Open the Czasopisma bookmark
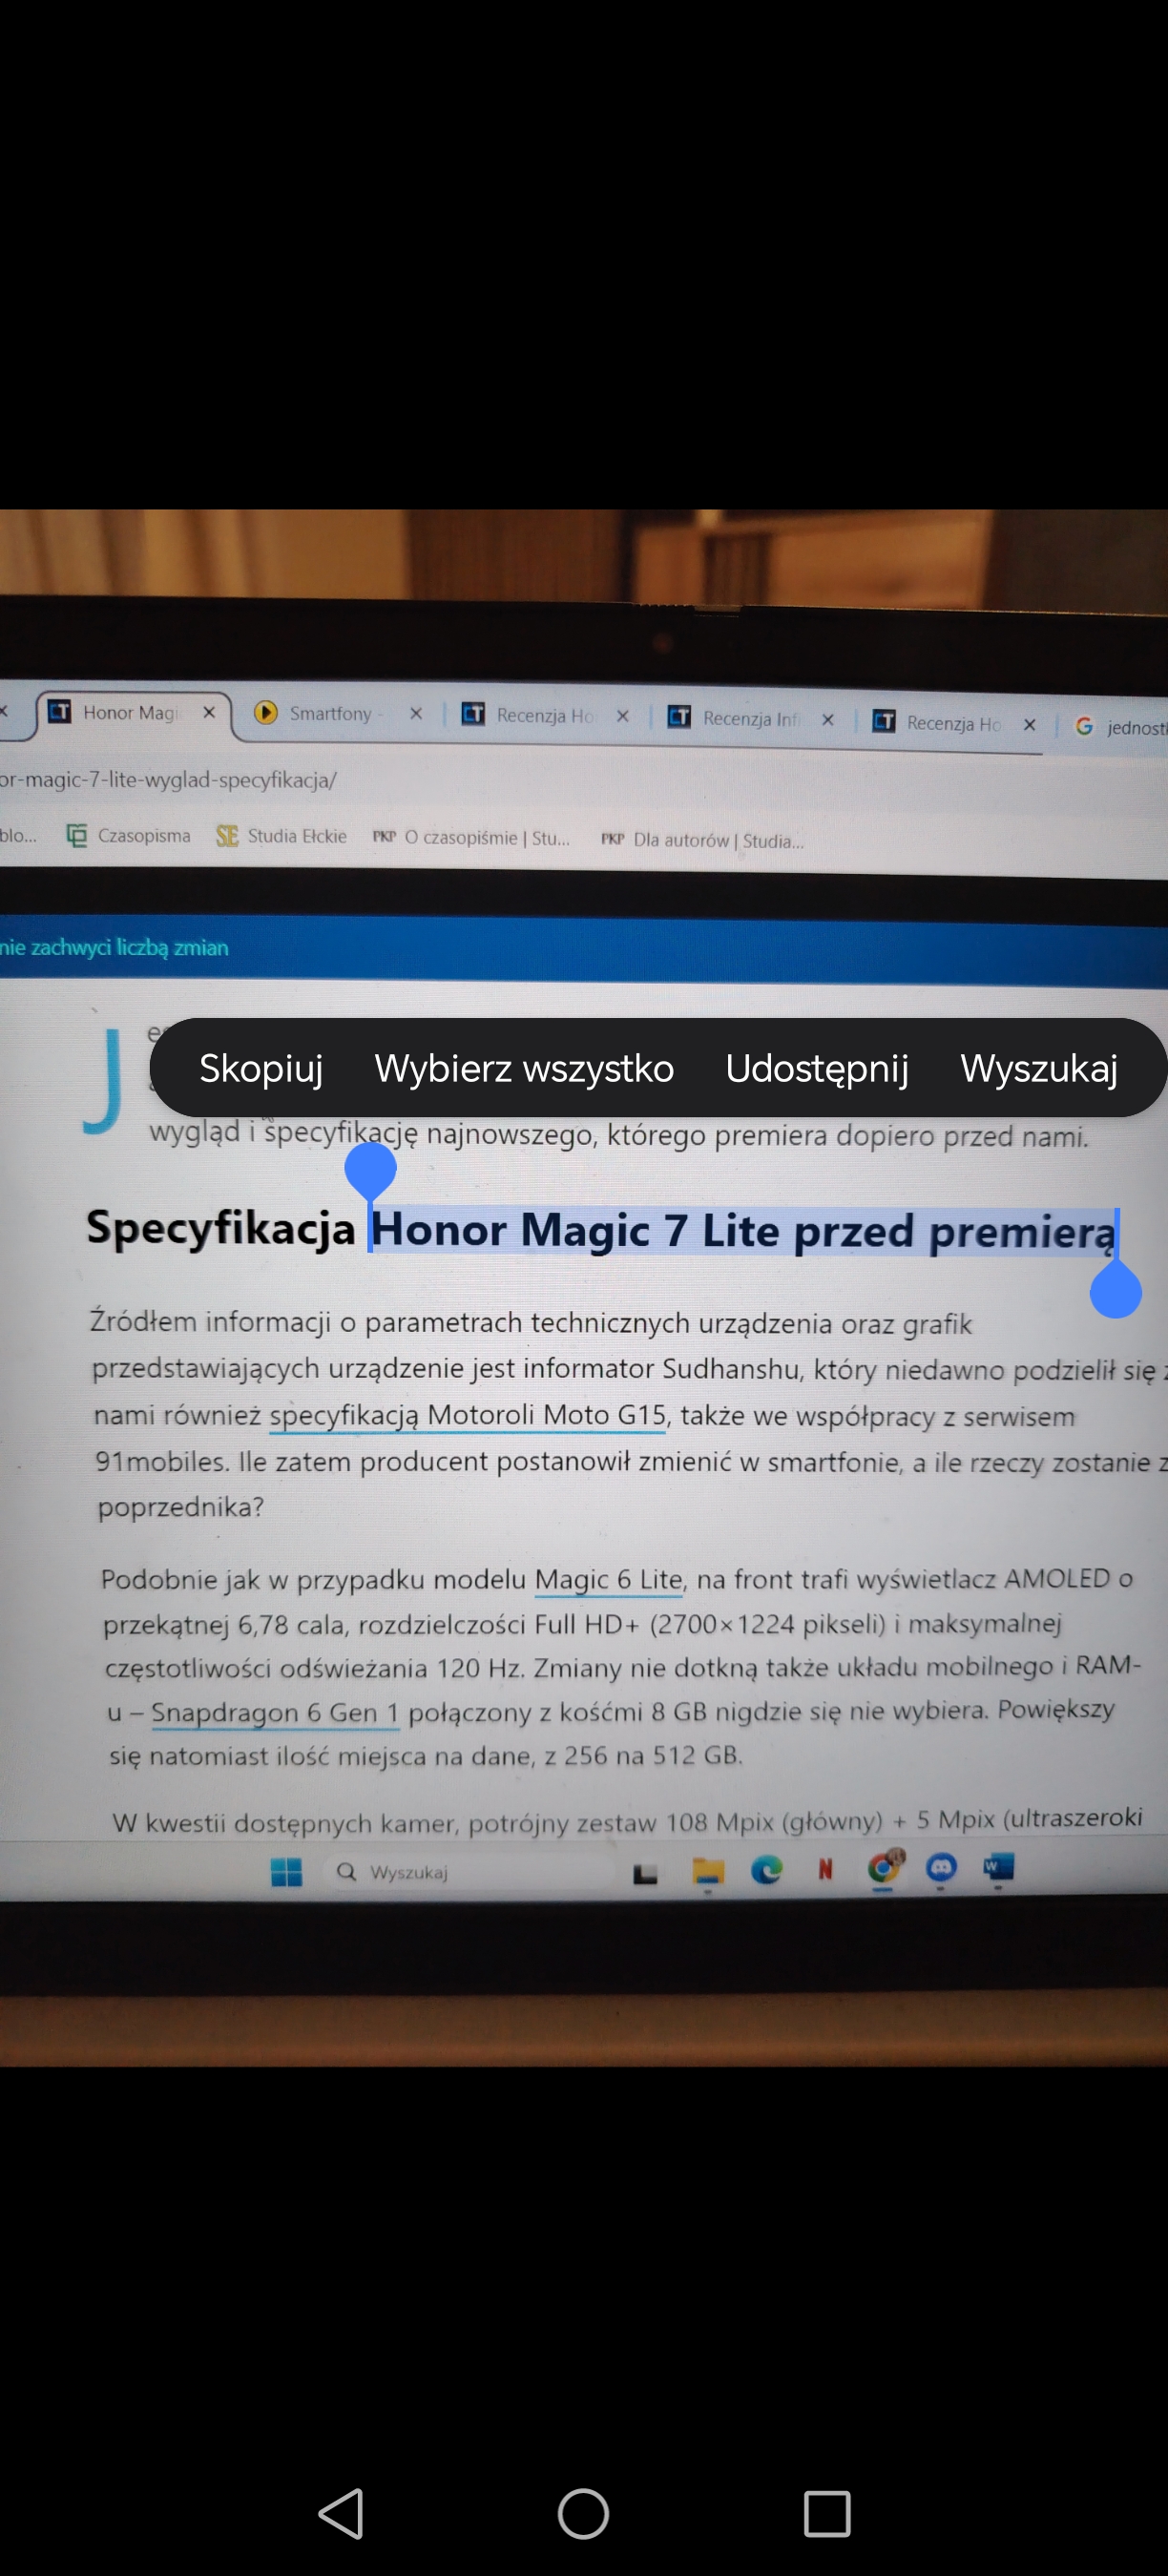1168x2576 pixels. [x=128, y=836]
